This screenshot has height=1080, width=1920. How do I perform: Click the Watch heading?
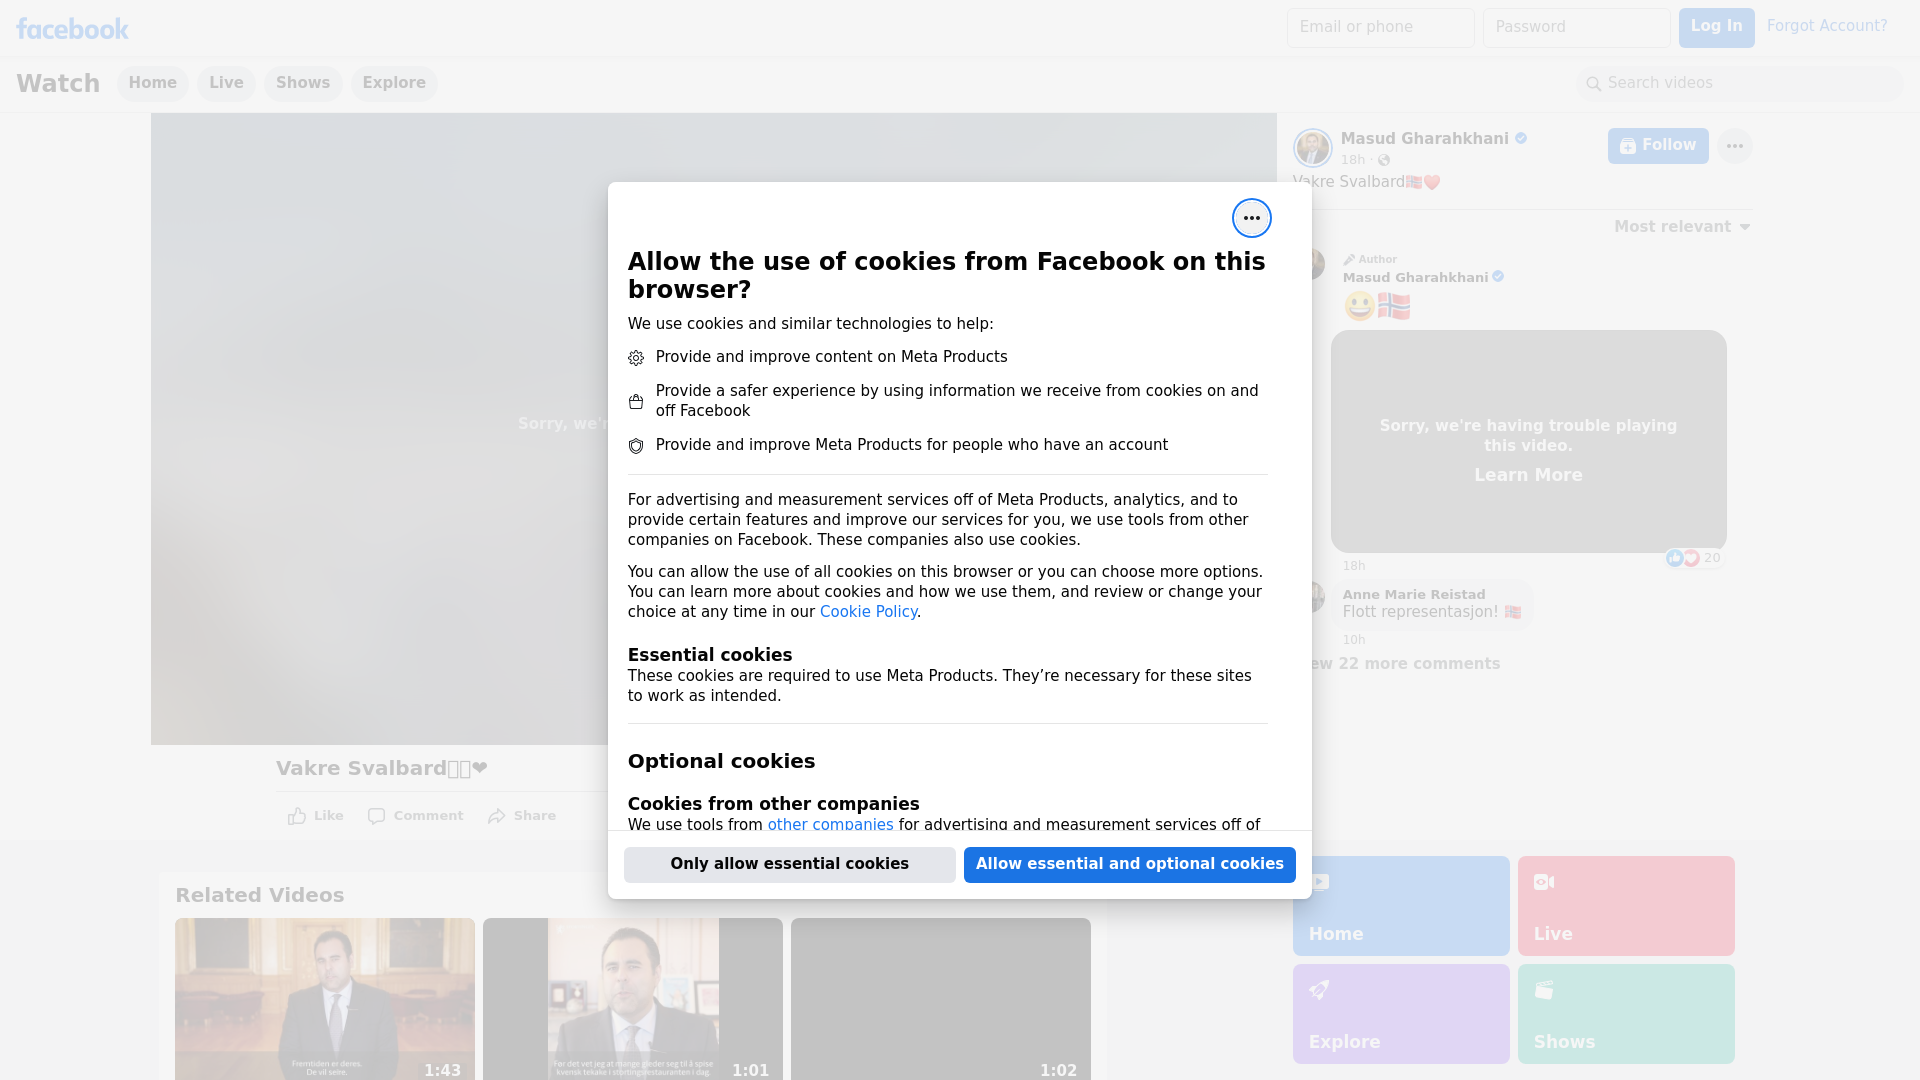tap(58, 83)
